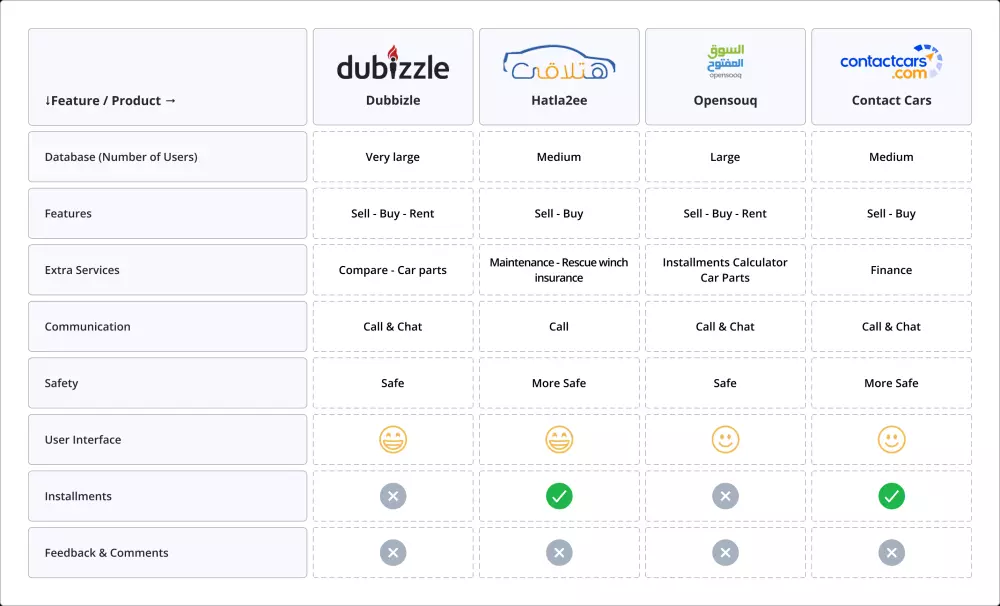Image resolution: width=1000 pixels, height=606 pixels.
Task: Click Dubizzle's Very large database cell
Action: 393,157
